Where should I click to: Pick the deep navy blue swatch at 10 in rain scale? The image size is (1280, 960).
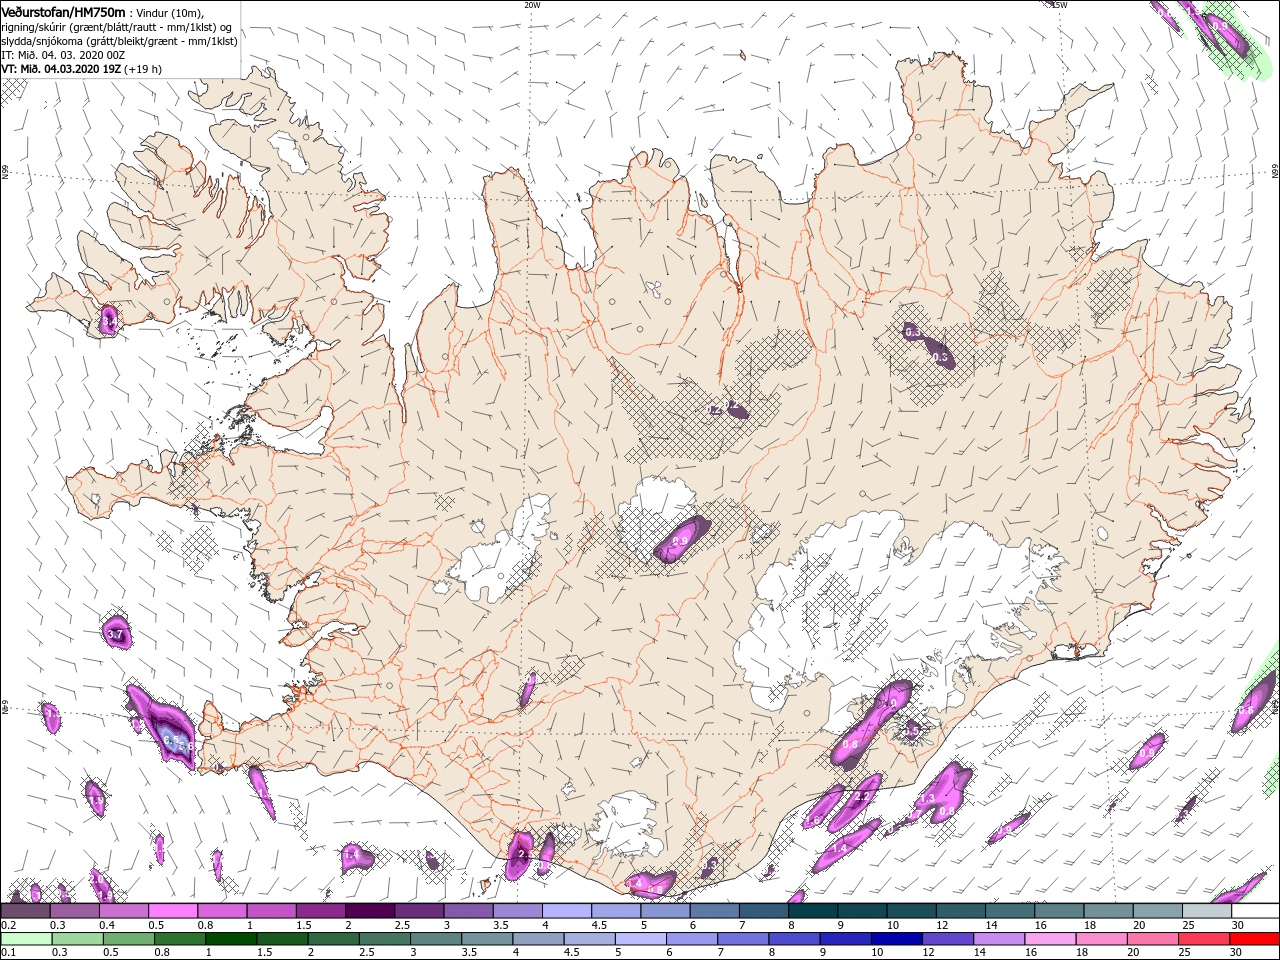pyautogui.click(x=895, y=939)
